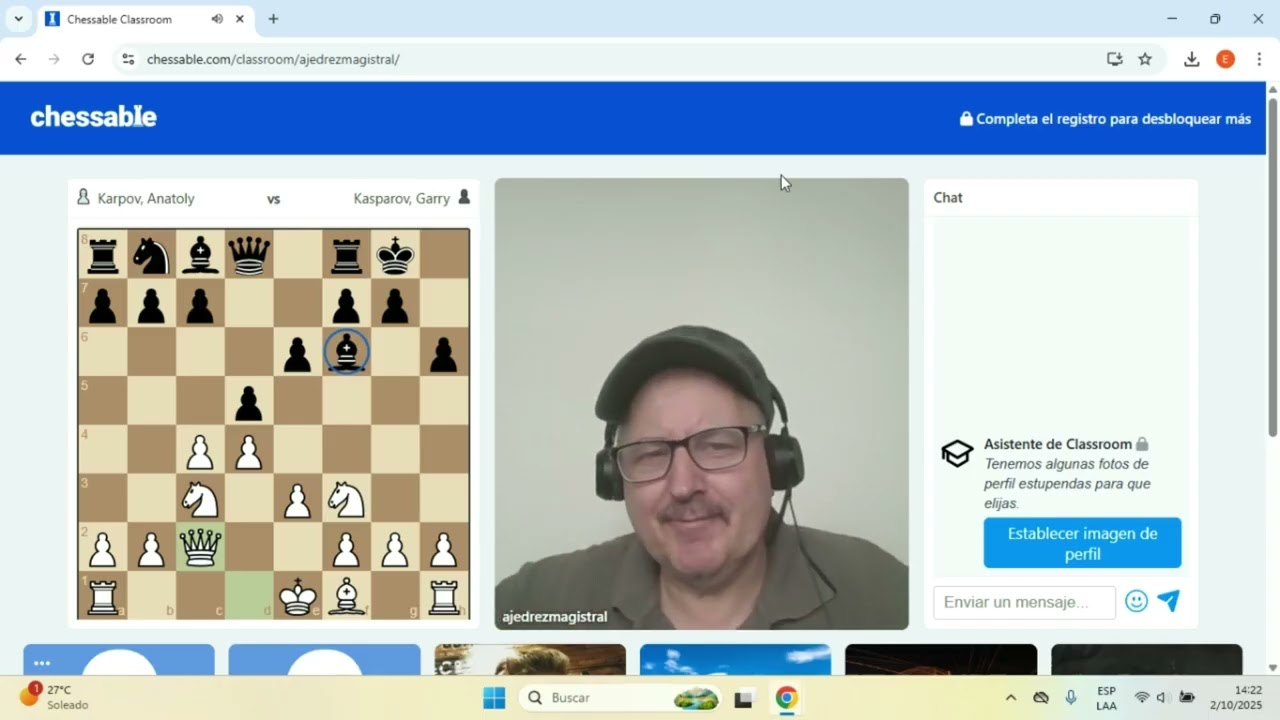
Task: Click the Asistente de Classroom graduation cap icon
Action: click(x=957, y=454)
